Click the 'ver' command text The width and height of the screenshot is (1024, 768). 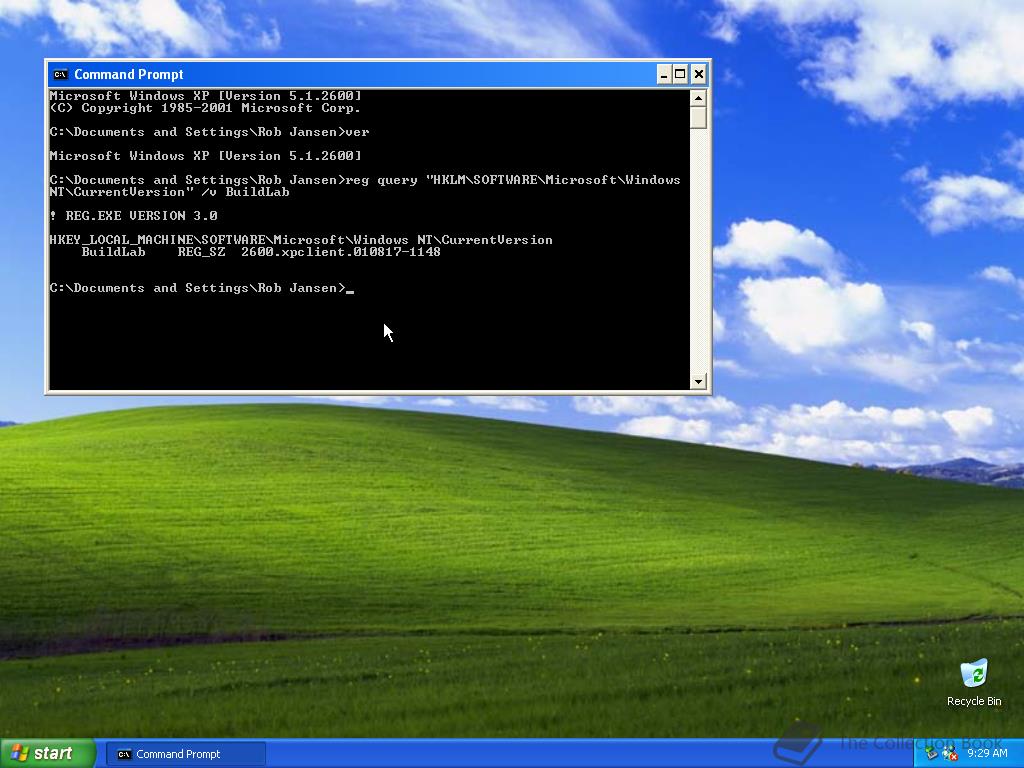357,132
